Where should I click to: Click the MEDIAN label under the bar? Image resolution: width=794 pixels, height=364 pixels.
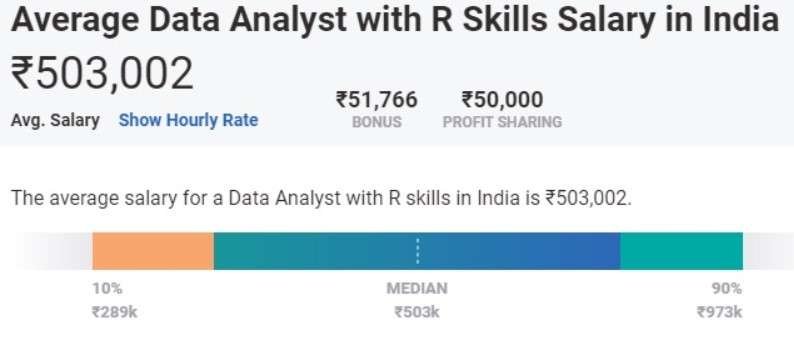417,289
